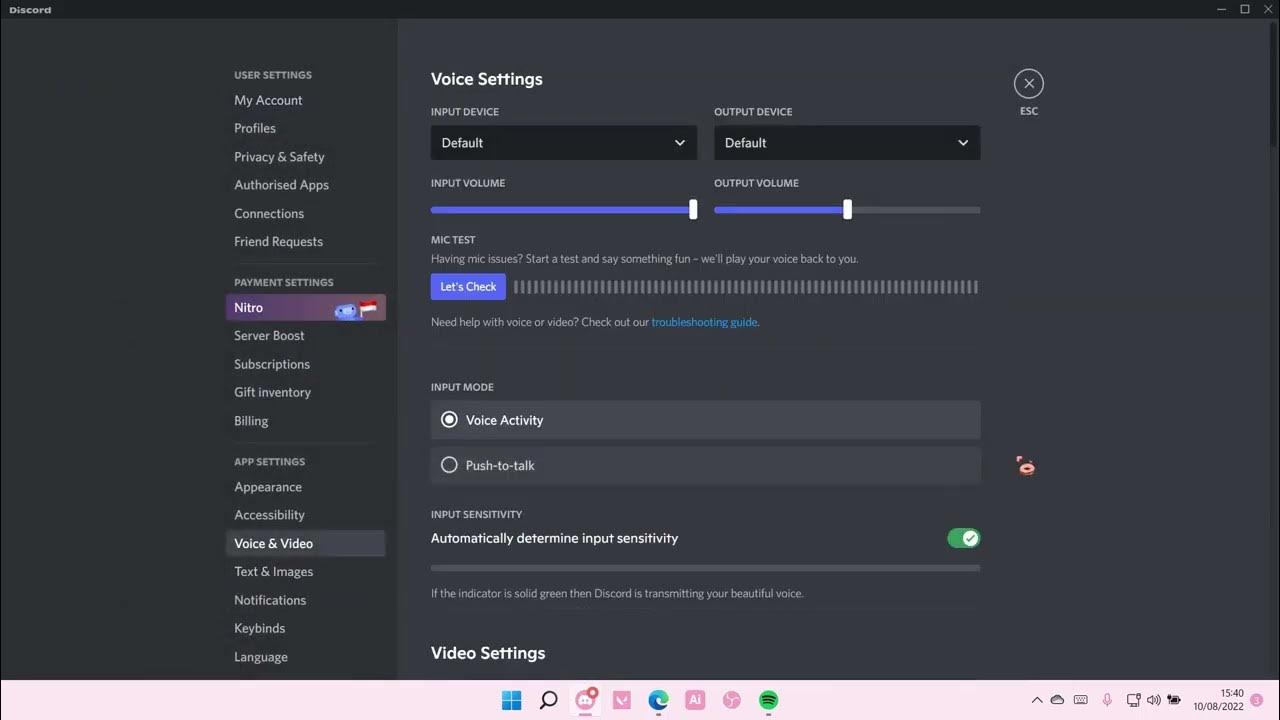Click speaker volume tray icon
1280x720 pixels.
(1153, 700)
